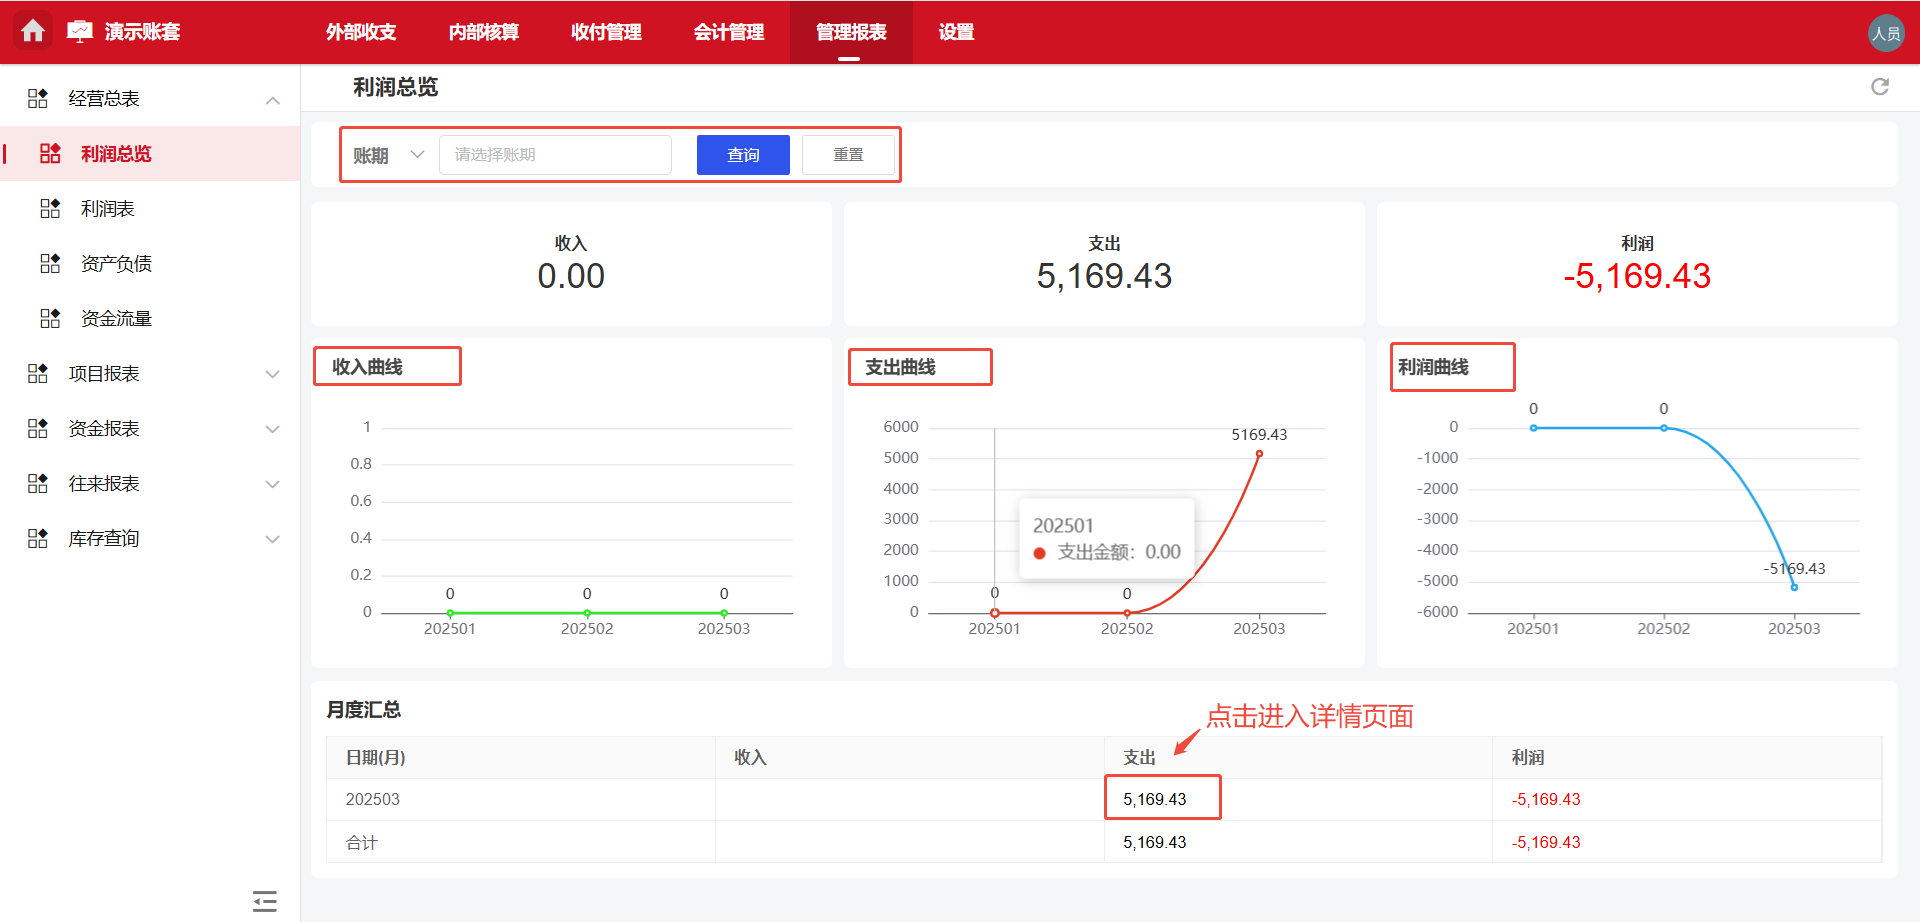Click the 演示账套 account book icon

click(80, 31)
